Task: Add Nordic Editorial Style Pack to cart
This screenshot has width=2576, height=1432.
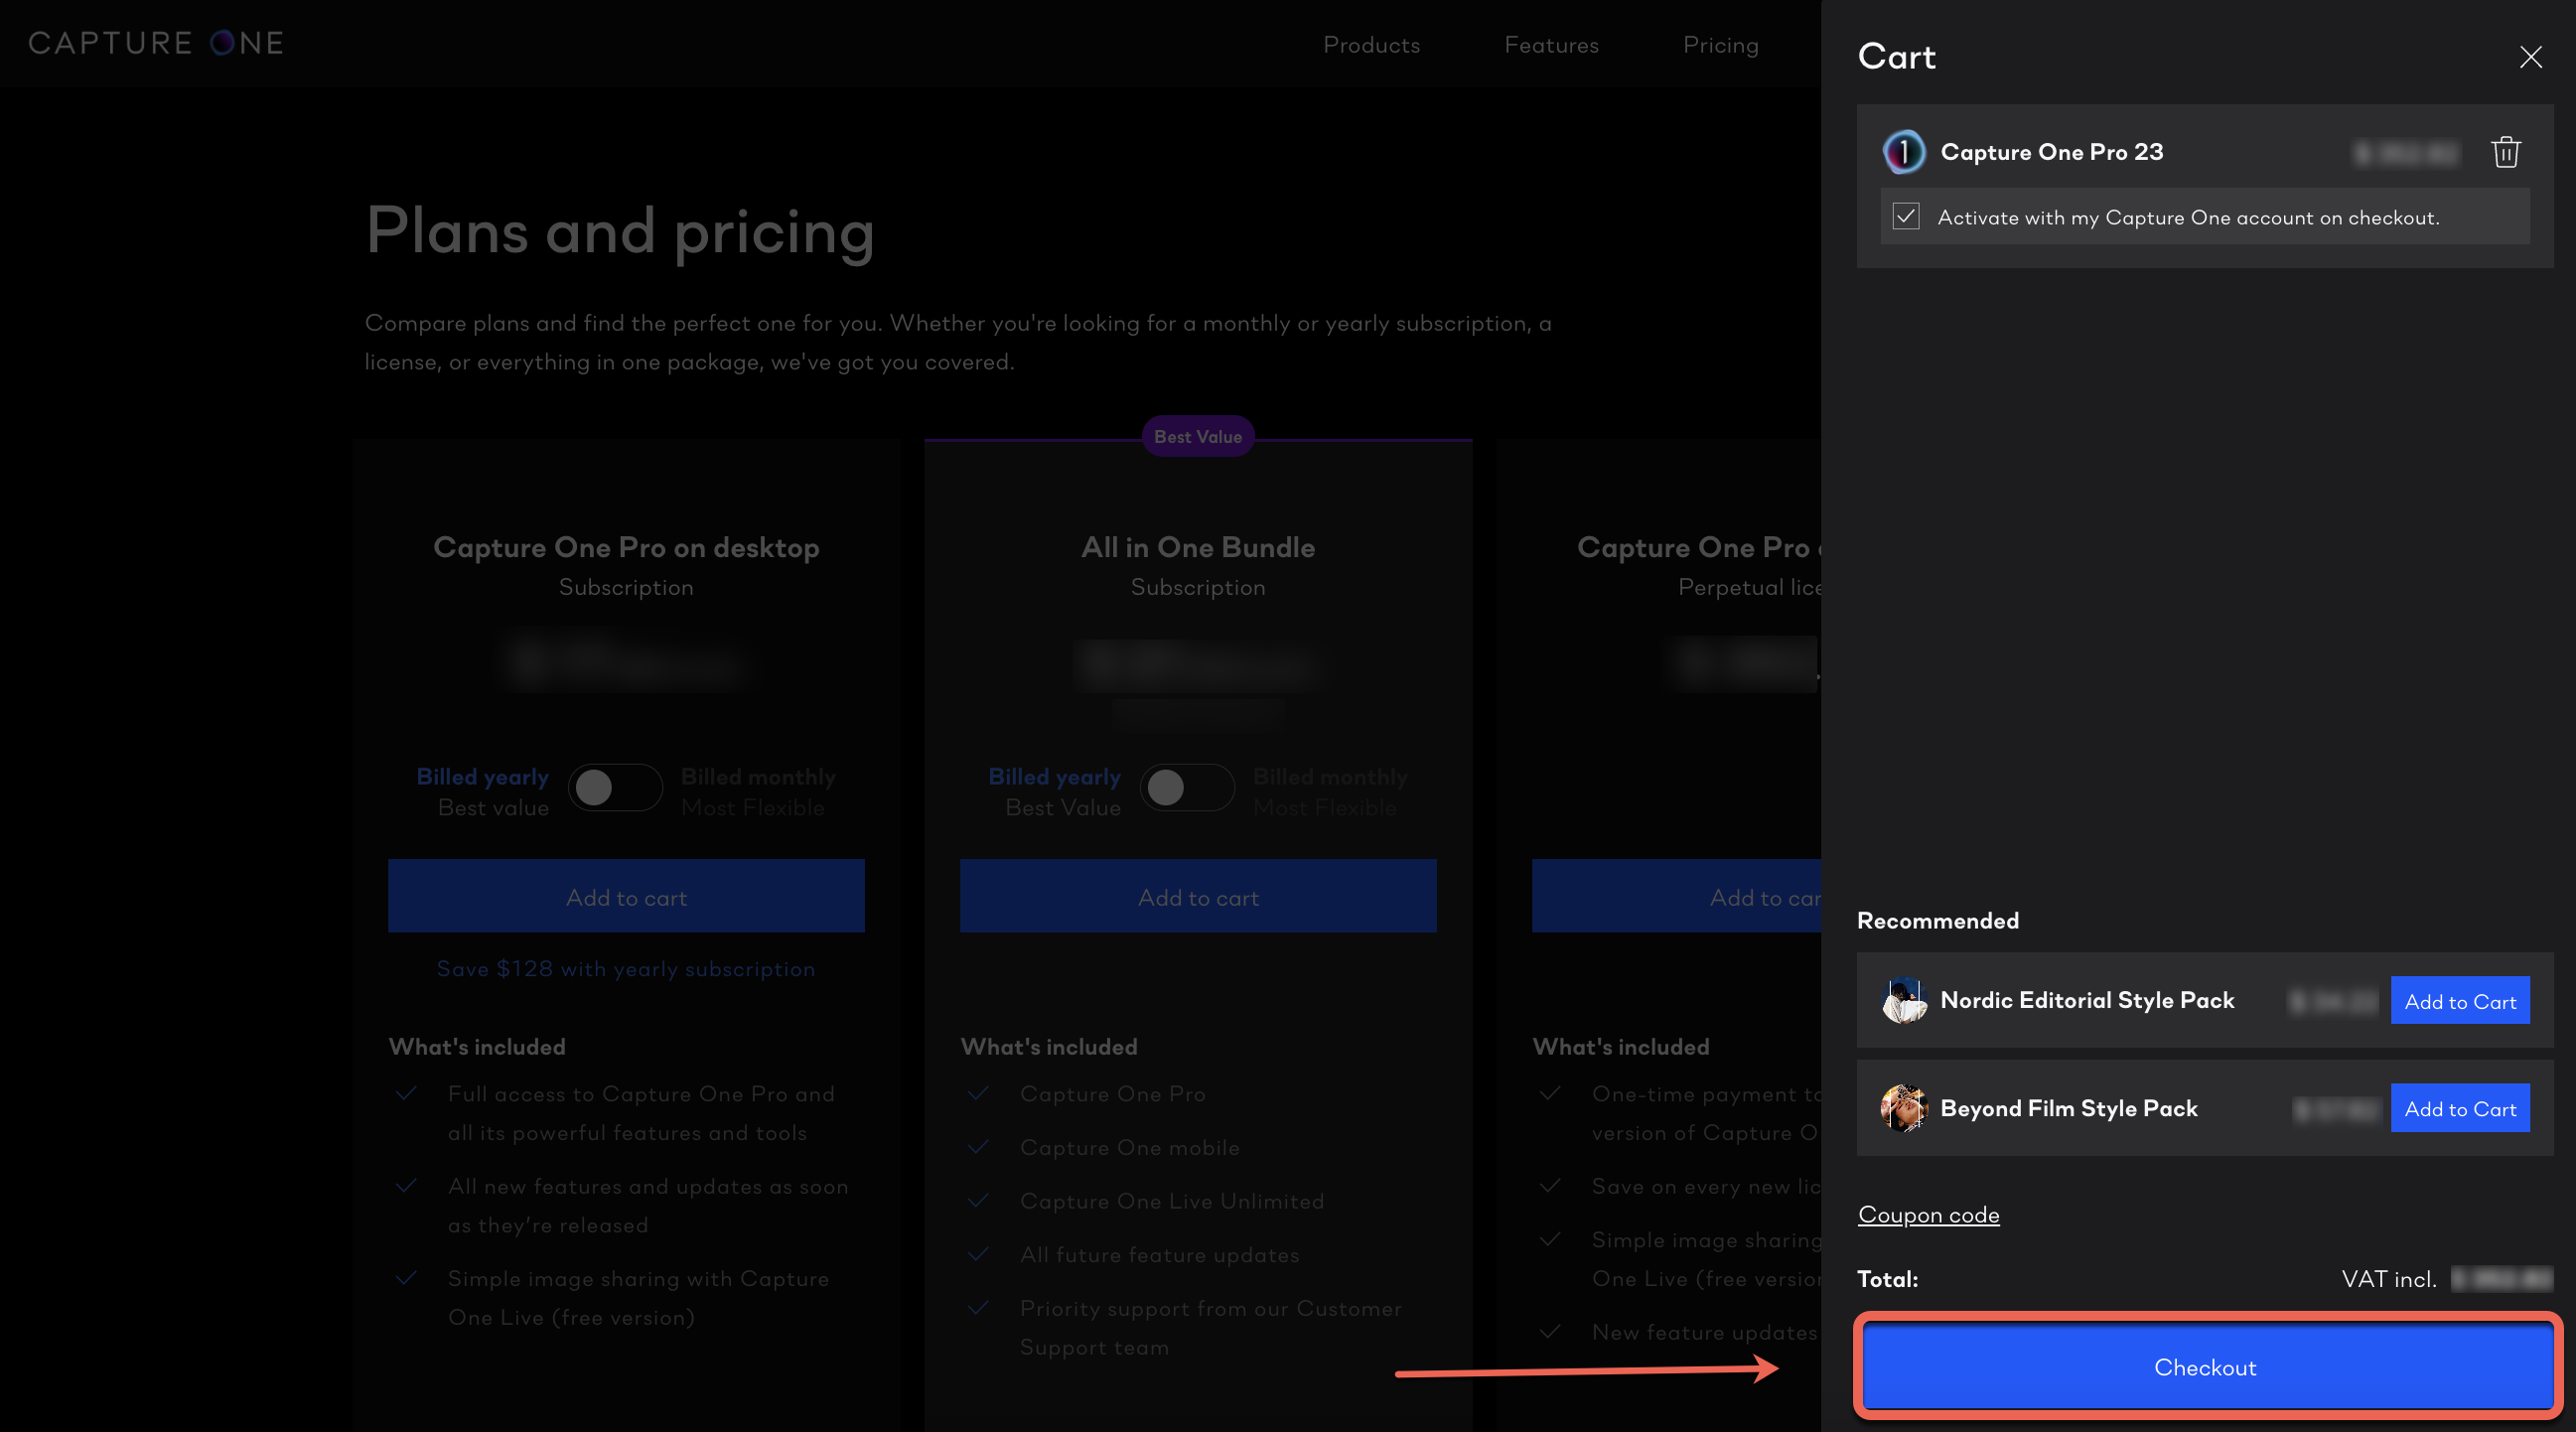Action: click(2459, 1000)
